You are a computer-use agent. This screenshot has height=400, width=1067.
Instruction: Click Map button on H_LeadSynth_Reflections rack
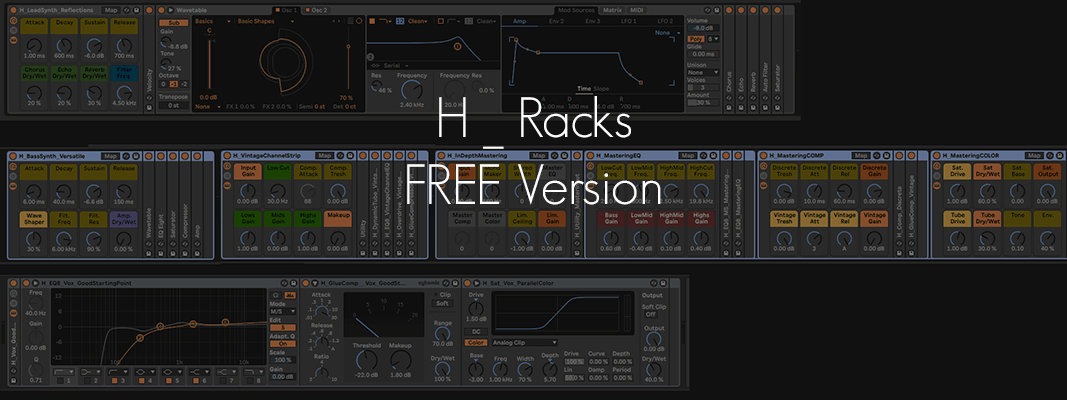click(110, 10)
